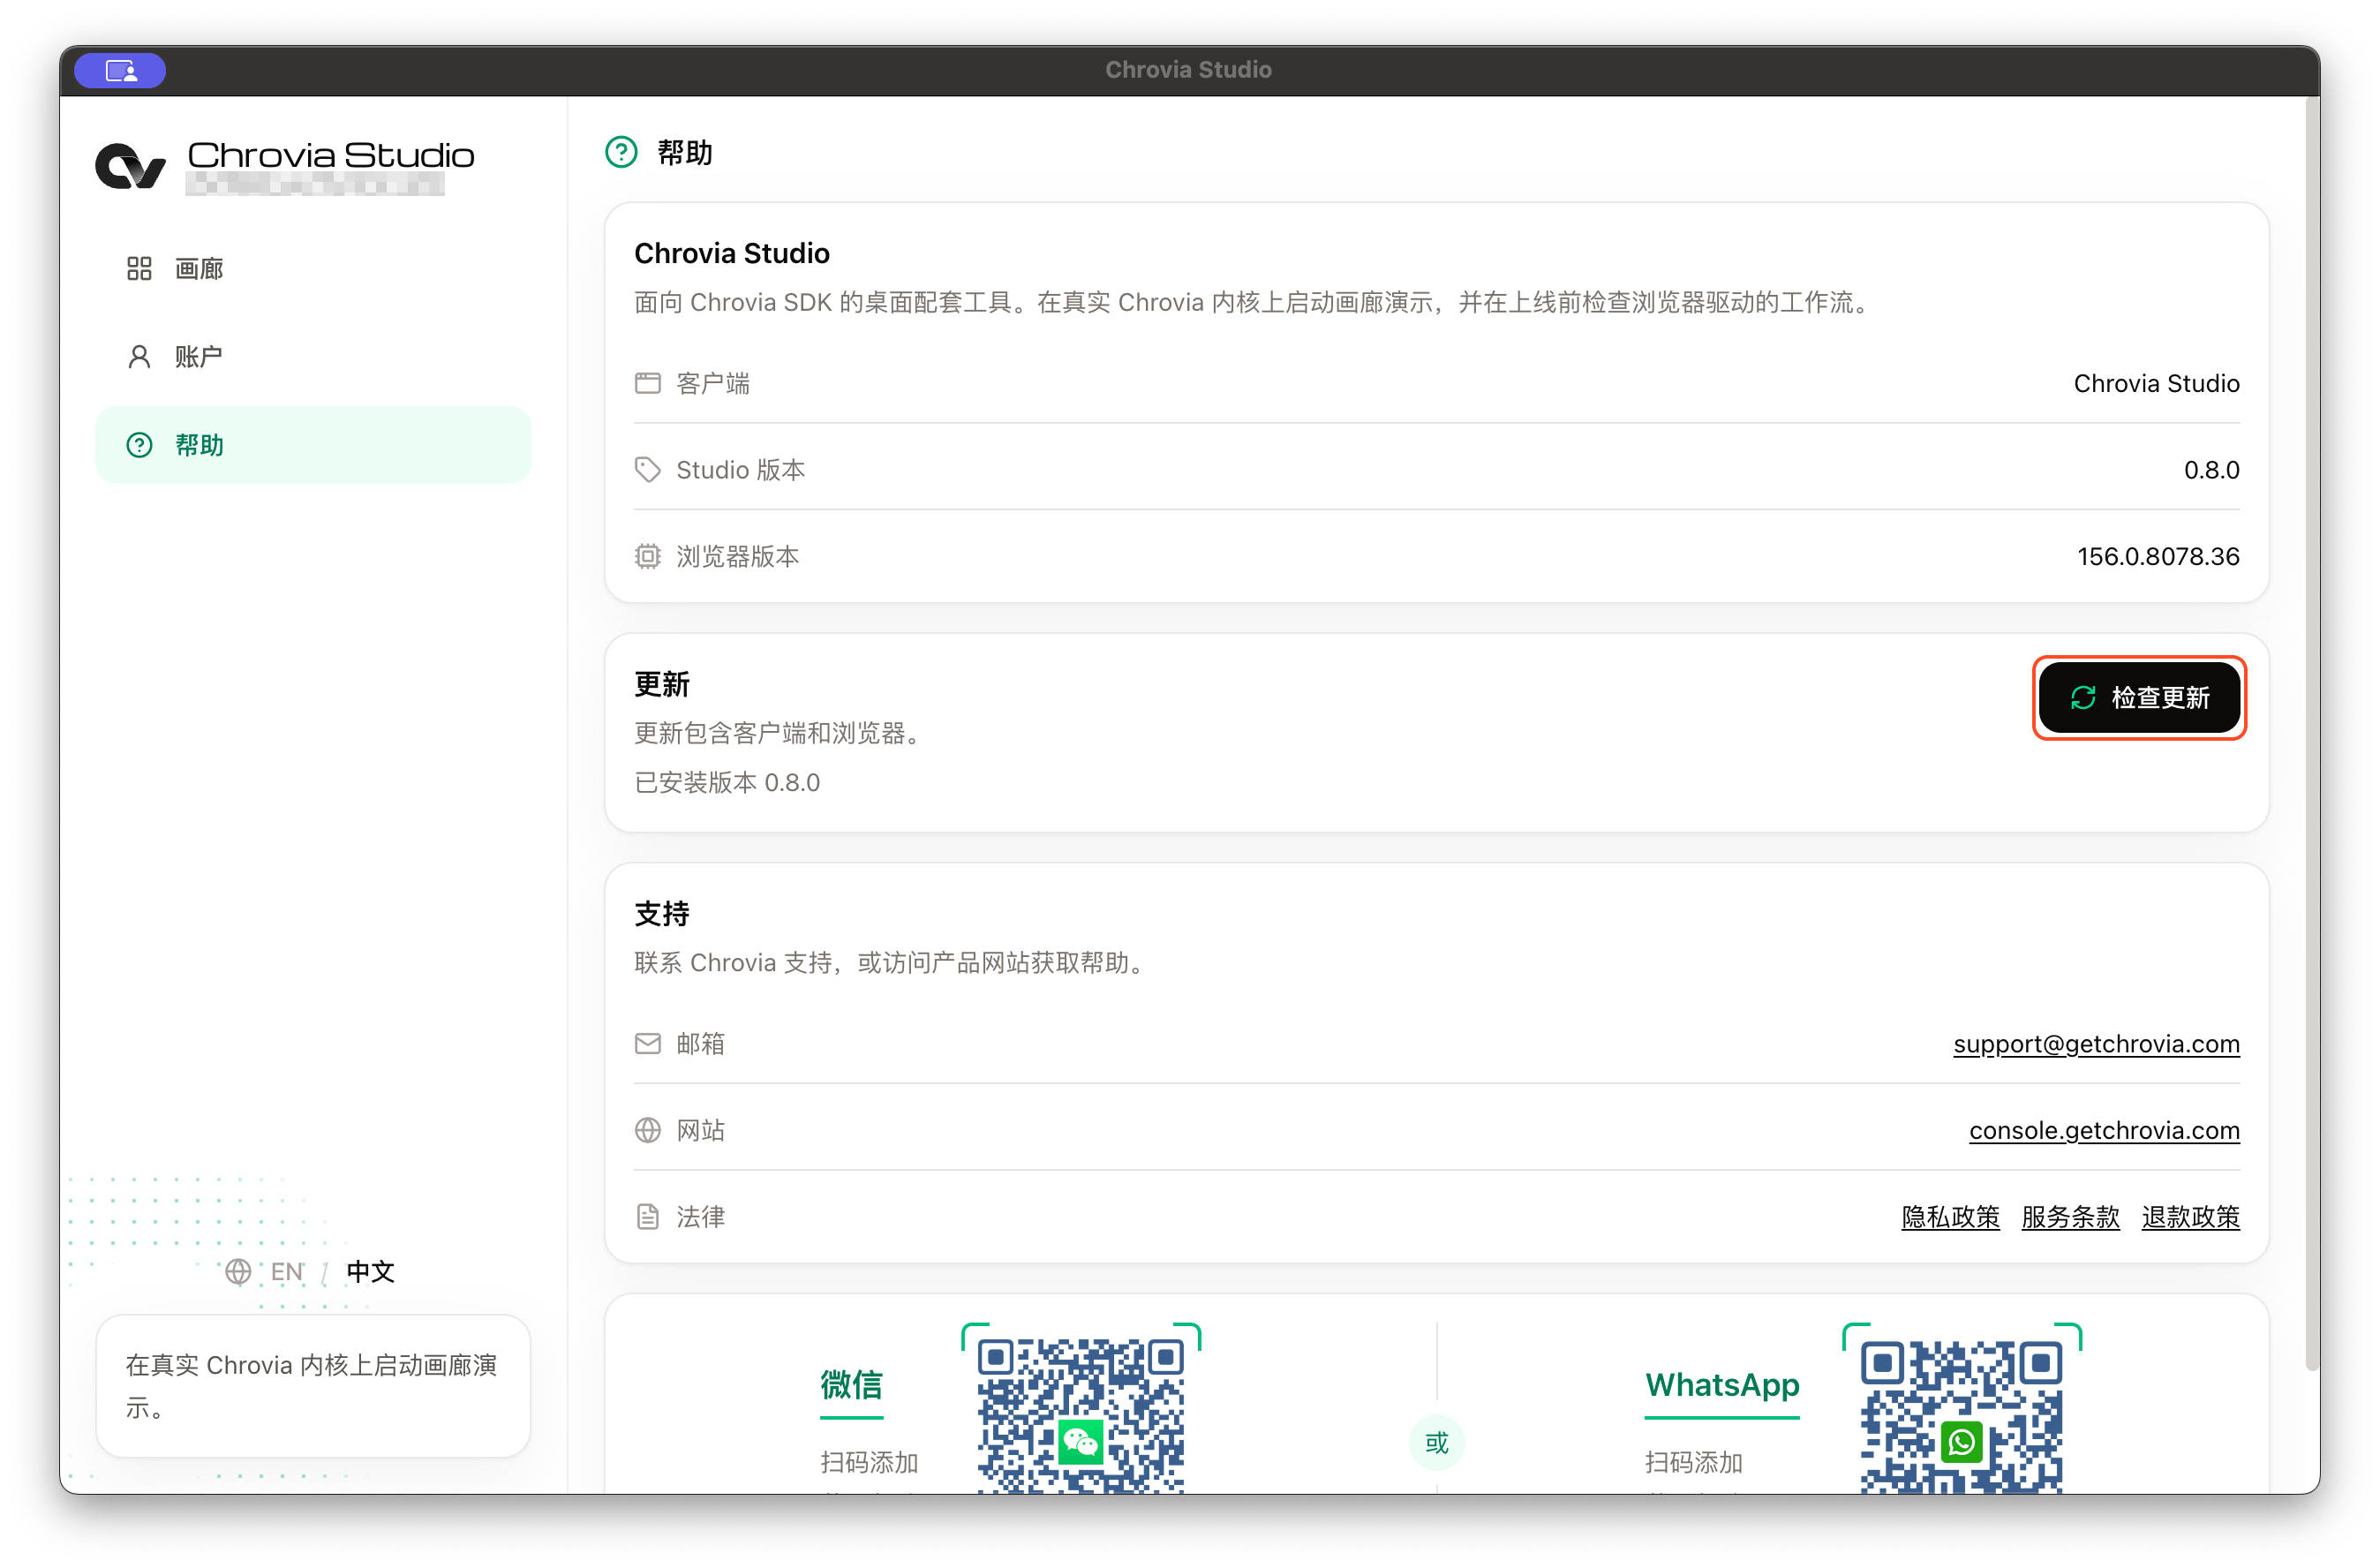Click the 或 divider badge between QR codes
The image size is (2380, 1568).
(1436, 1443)
